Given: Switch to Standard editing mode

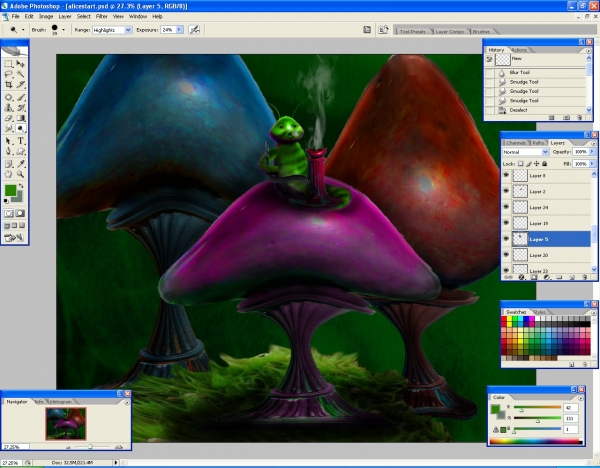Looking at the screenshot, I should [x=8, y=213].
